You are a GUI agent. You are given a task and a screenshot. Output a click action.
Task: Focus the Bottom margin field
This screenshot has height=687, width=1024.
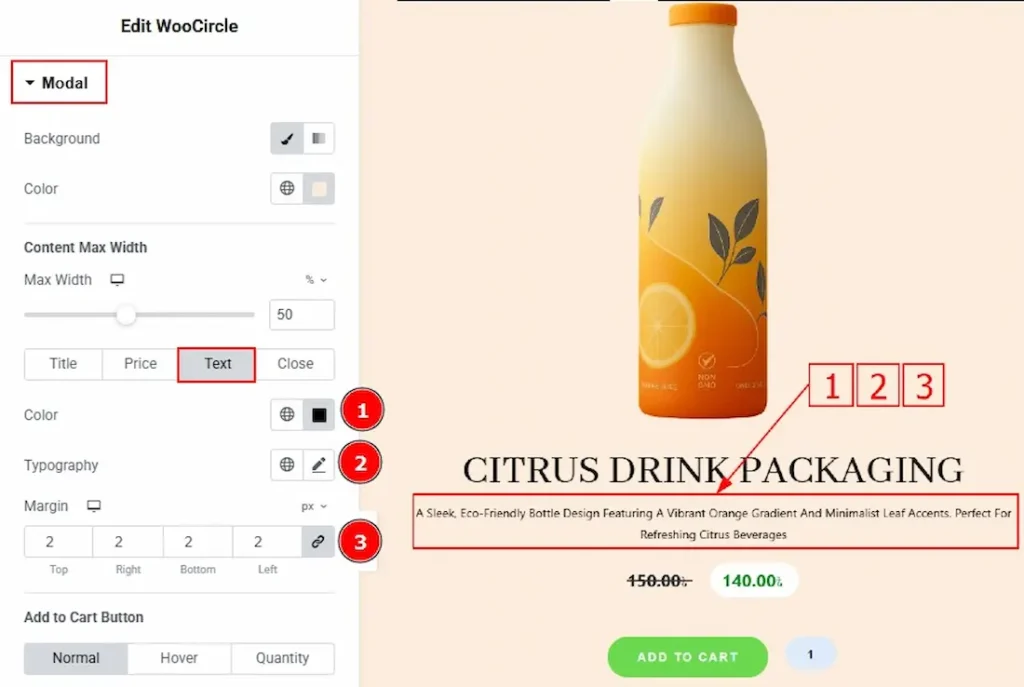(x=198, y=541)
